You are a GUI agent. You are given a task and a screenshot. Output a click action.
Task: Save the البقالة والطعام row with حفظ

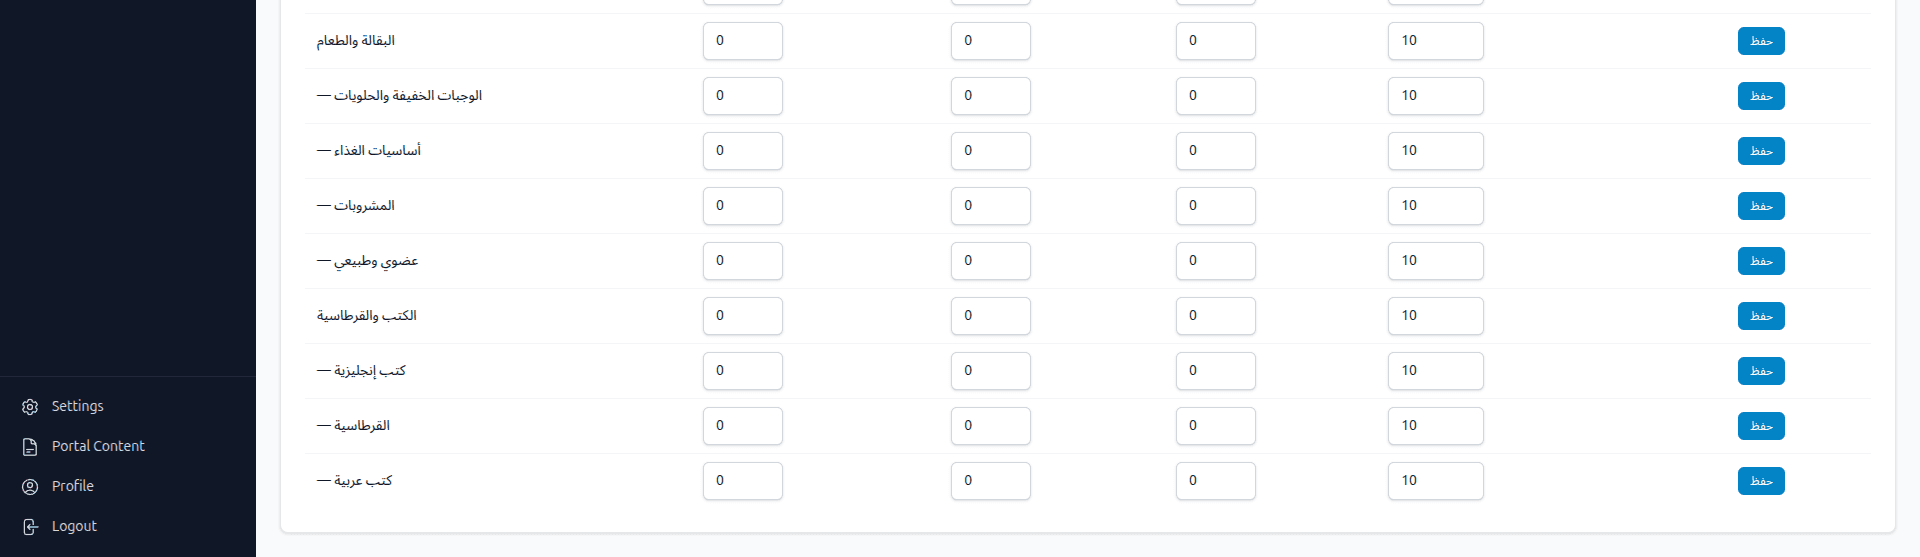pyautogui.click(x=1761, y=41)
